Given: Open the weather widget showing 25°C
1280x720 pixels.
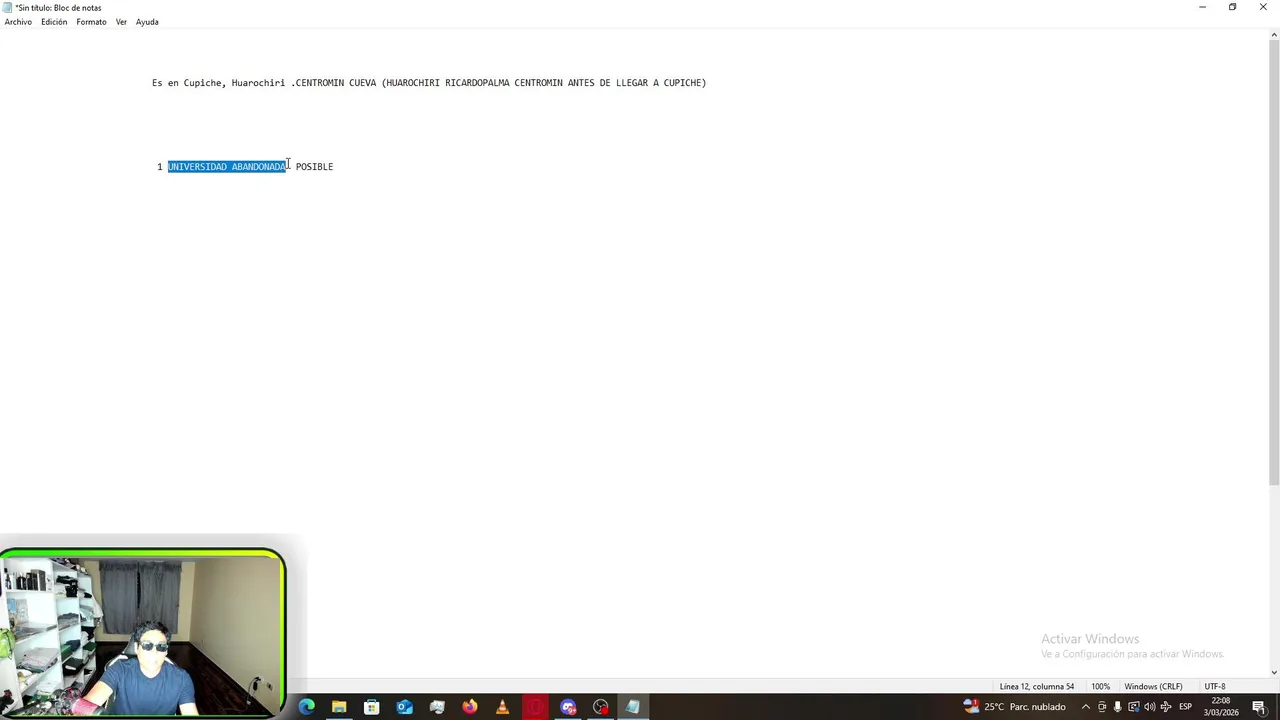Looking at the screenshot, I should pos(1014,707).
